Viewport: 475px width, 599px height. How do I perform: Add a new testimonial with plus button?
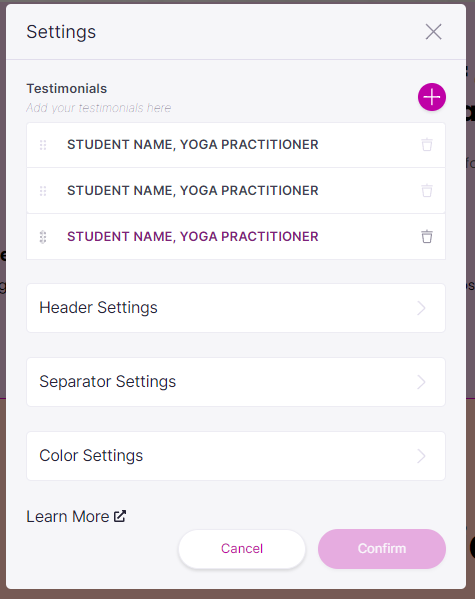(432, 97)
